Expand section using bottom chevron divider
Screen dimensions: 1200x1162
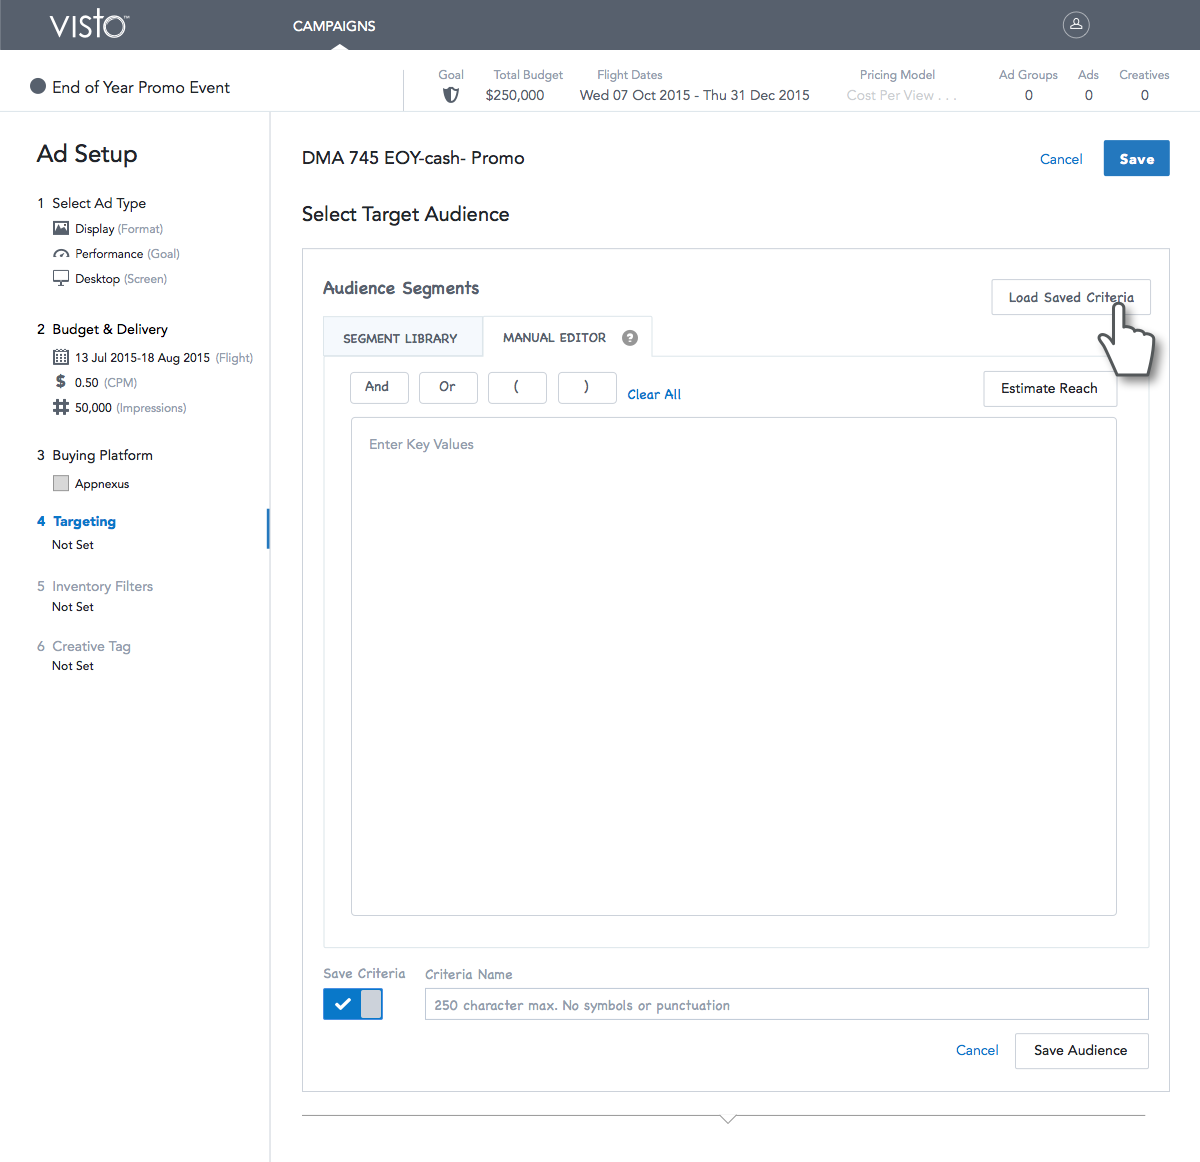728,1118
